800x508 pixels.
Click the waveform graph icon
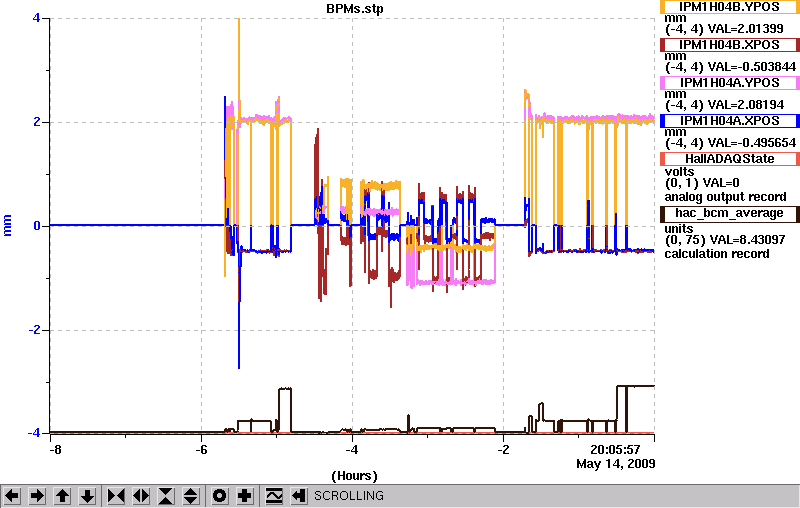(274, 496)
